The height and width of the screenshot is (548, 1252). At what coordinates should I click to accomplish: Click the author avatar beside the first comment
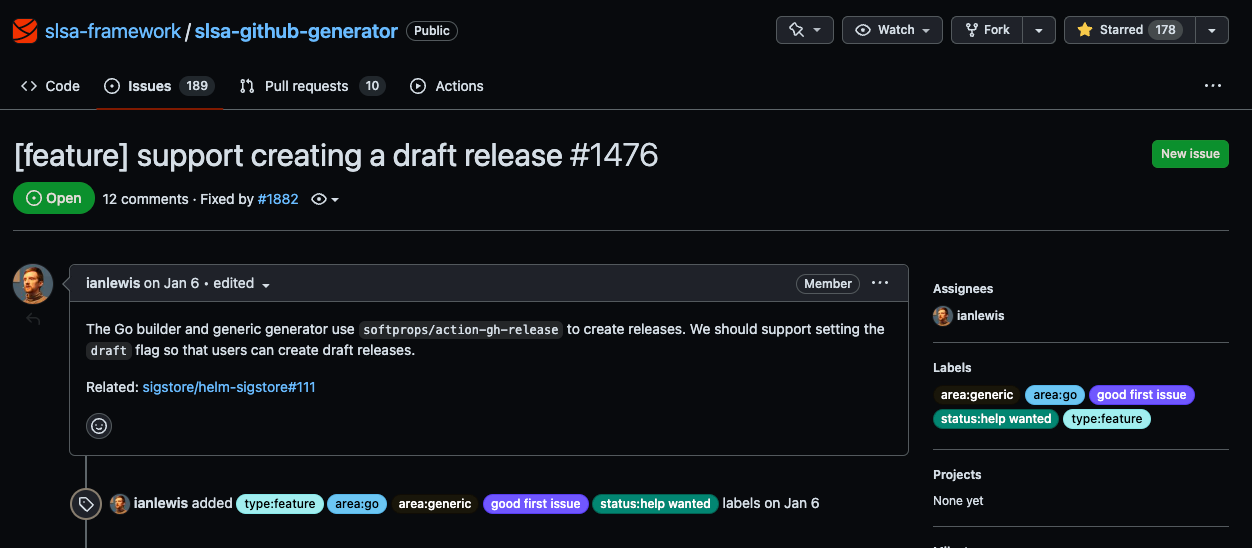coord(33,284)
